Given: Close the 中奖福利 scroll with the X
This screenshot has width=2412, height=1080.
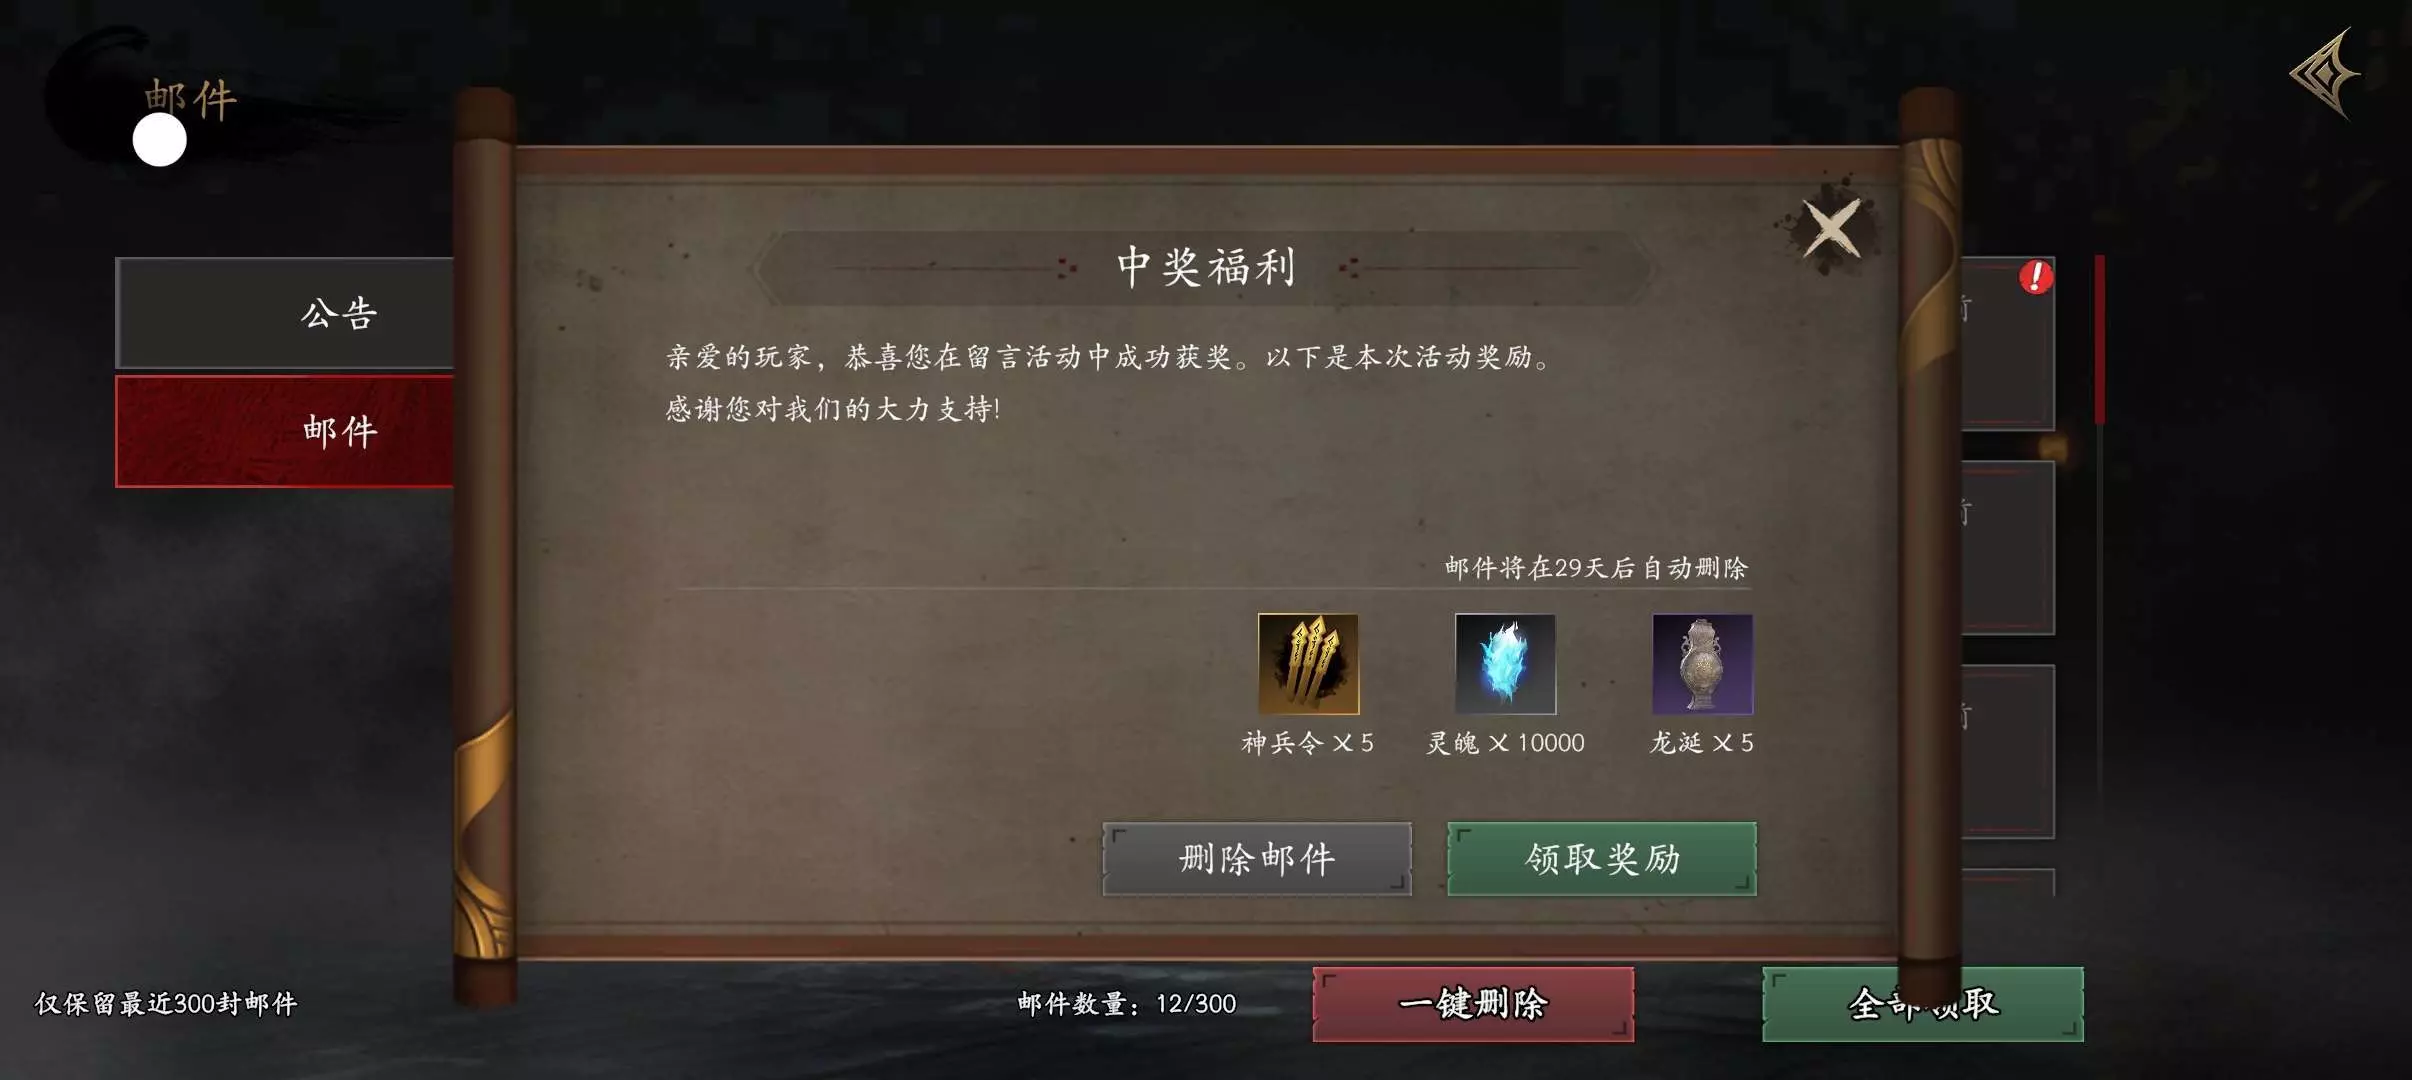Looking at the screenshot, I should pyautogui.click(x=1831, y=228).
